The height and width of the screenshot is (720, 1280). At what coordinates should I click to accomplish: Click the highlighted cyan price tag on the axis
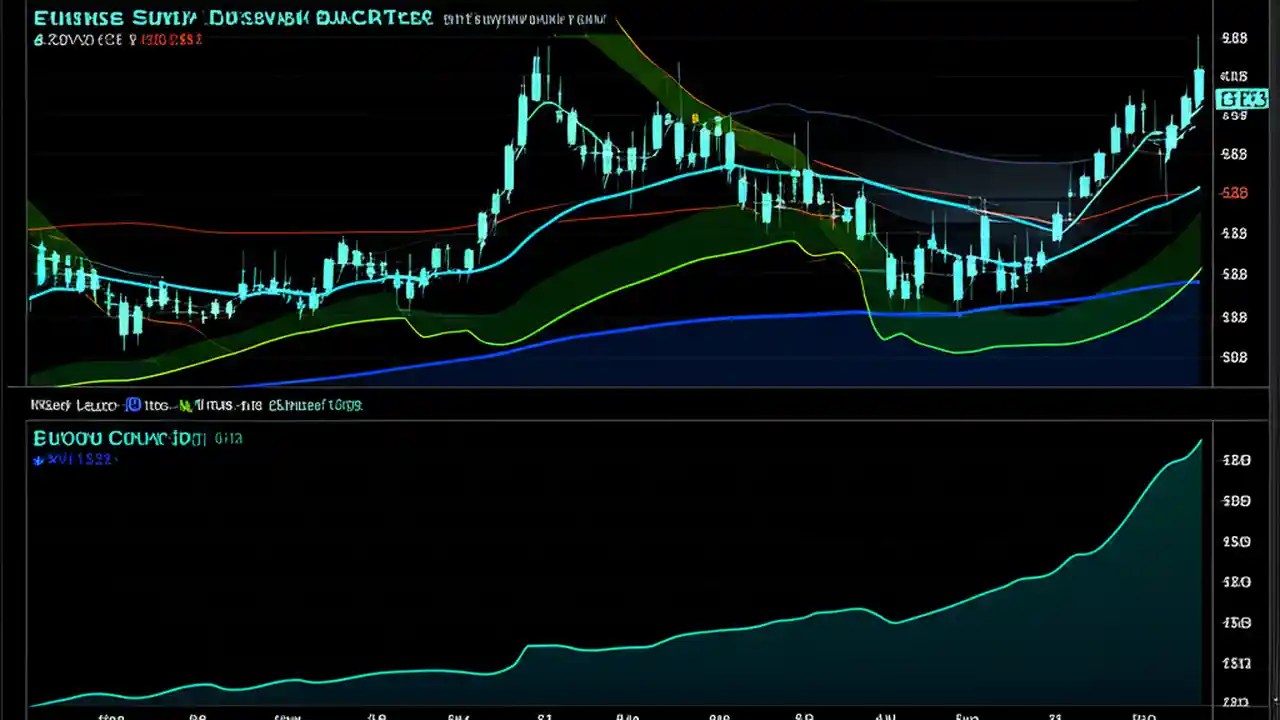point(1241,99)
